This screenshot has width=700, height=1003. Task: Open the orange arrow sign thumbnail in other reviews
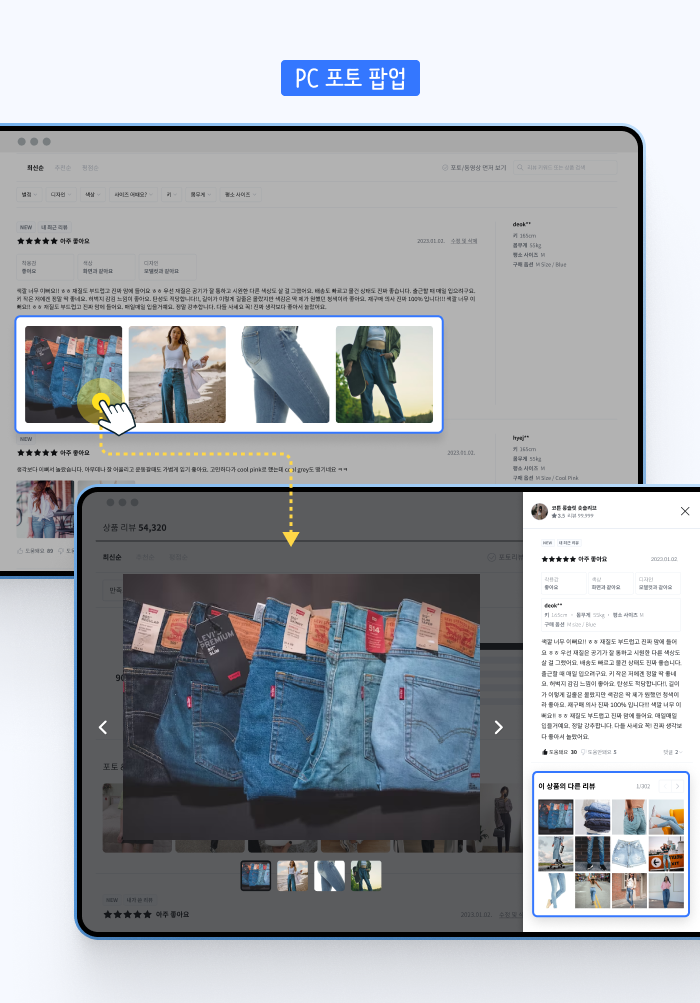666,853
